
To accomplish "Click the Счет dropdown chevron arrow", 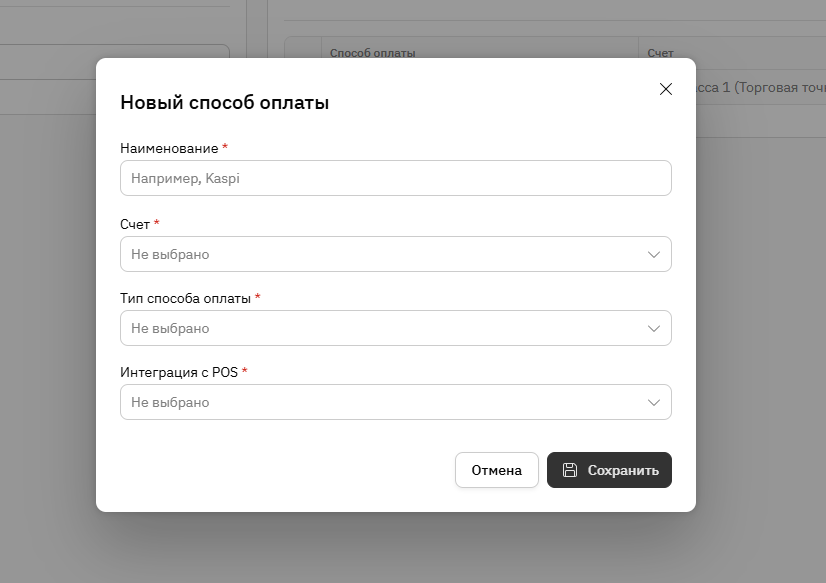I will click(x=654, y=254).
